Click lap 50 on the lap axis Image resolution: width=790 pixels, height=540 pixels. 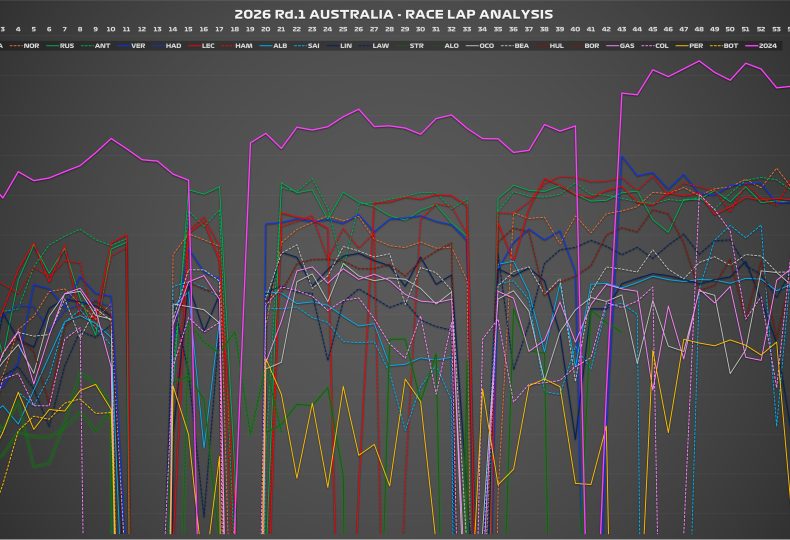point(730,31)
